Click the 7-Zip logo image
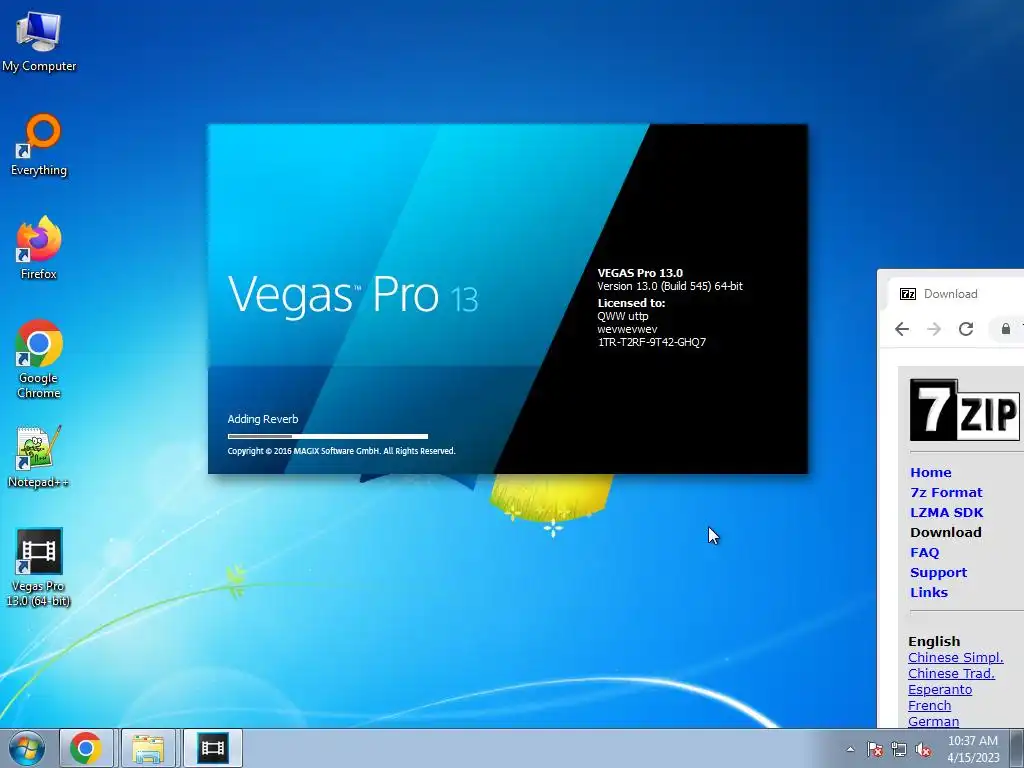This screenshot has height=768, width=1024. point(965,409)
